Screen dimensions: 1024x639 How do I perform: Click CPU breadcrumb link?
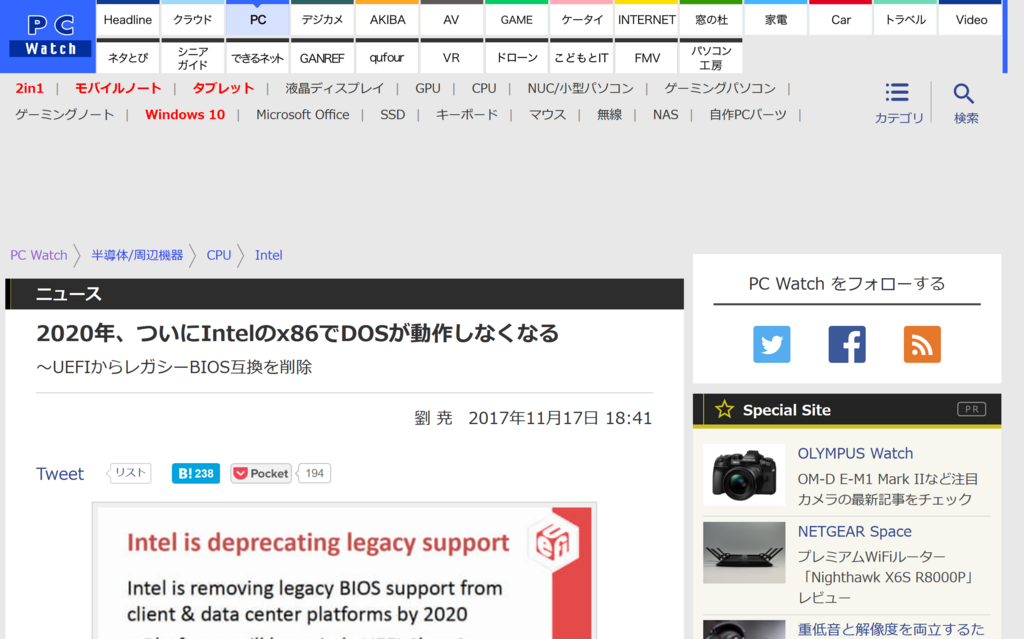point(219,255)
